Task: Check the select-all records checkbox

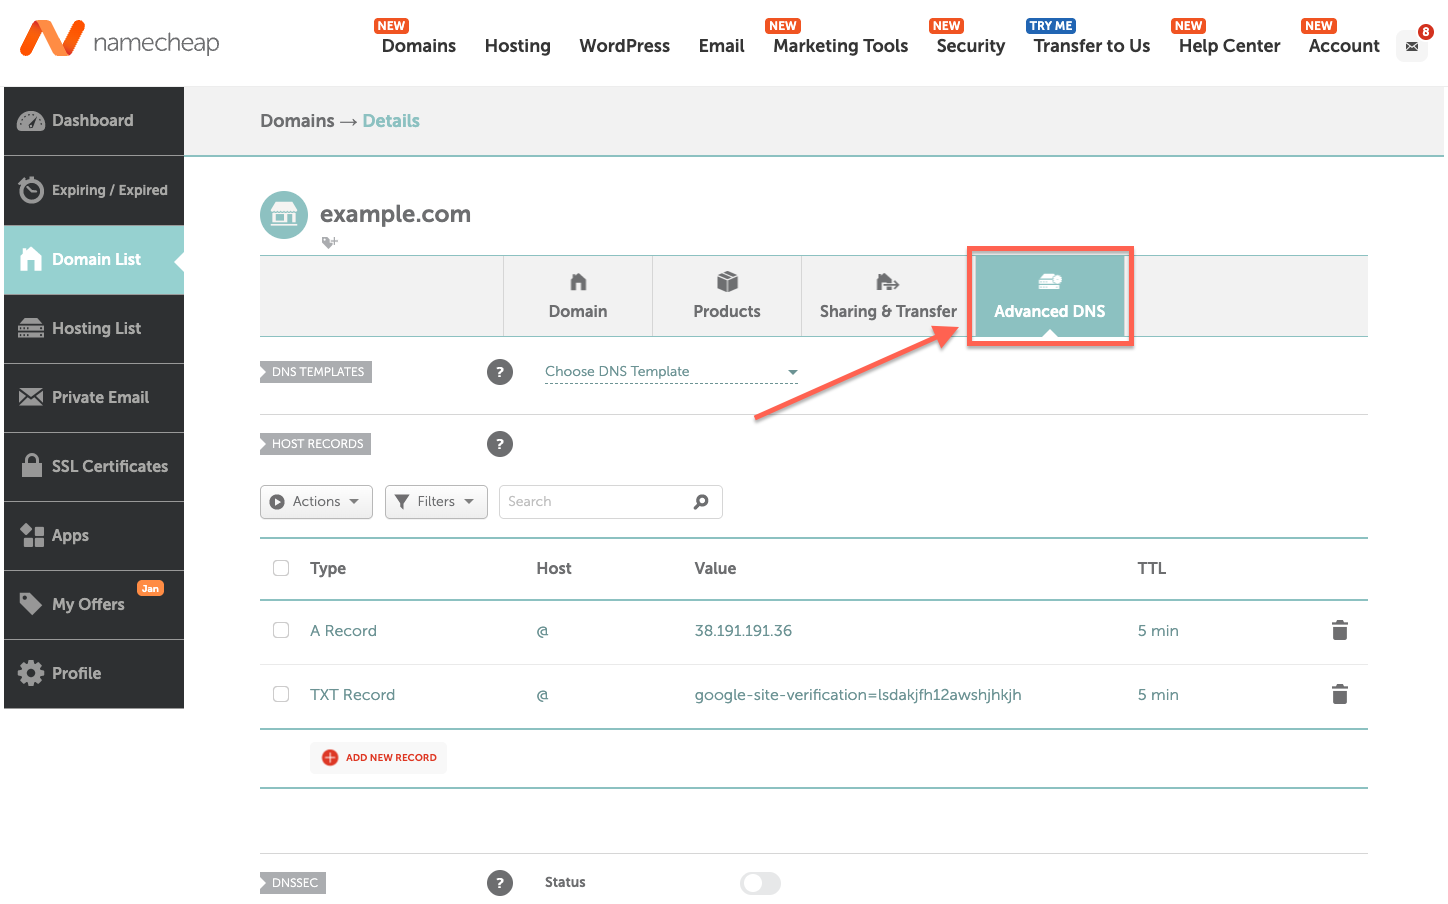Action: (x=280, y=567)
